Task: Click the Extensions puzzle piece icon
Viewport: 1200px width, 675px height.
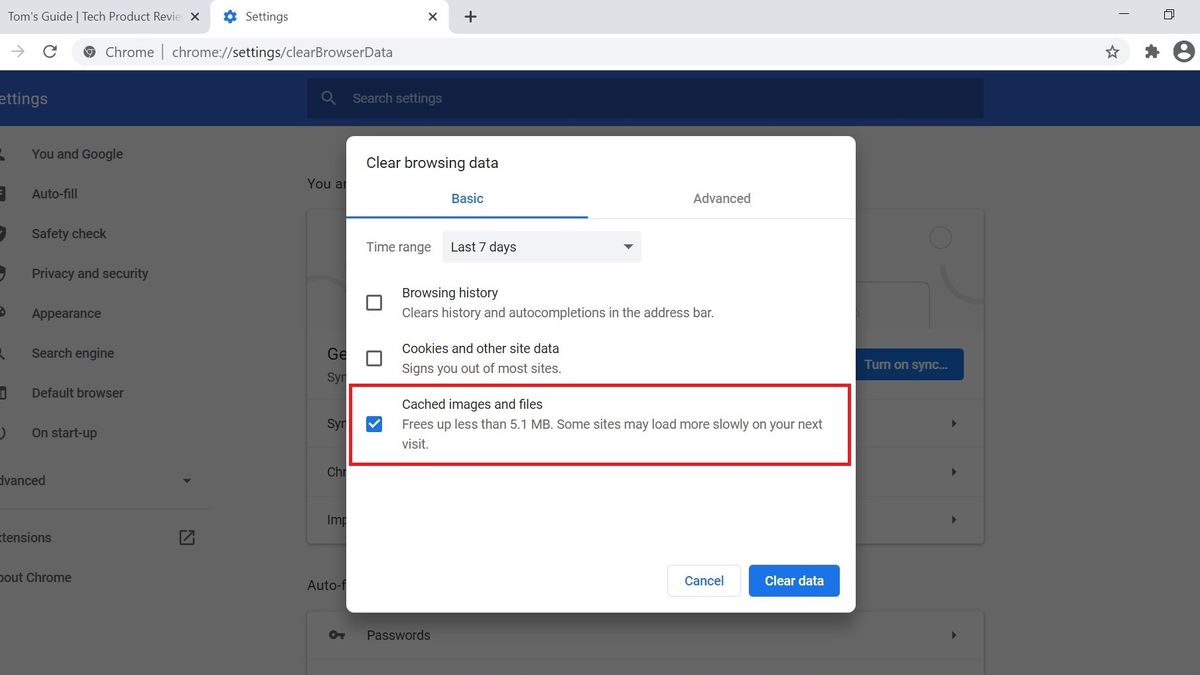Action: 1151,51
